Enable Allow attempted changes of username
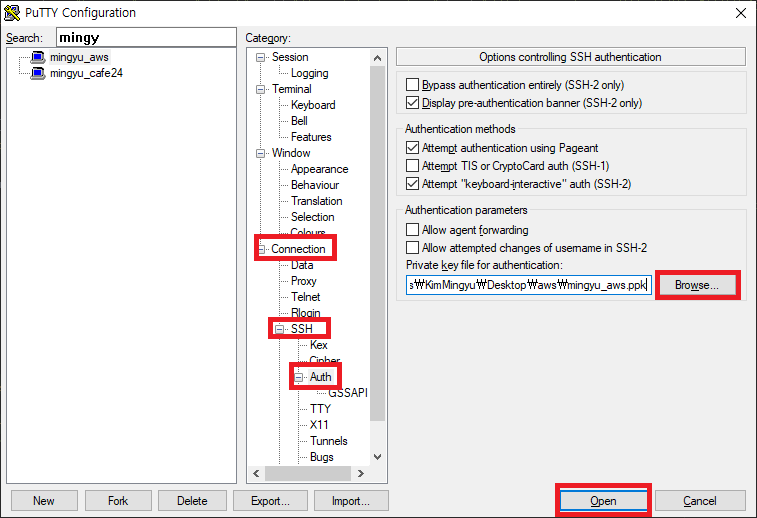This screenshot has width=757, height=518. [412, 248]
